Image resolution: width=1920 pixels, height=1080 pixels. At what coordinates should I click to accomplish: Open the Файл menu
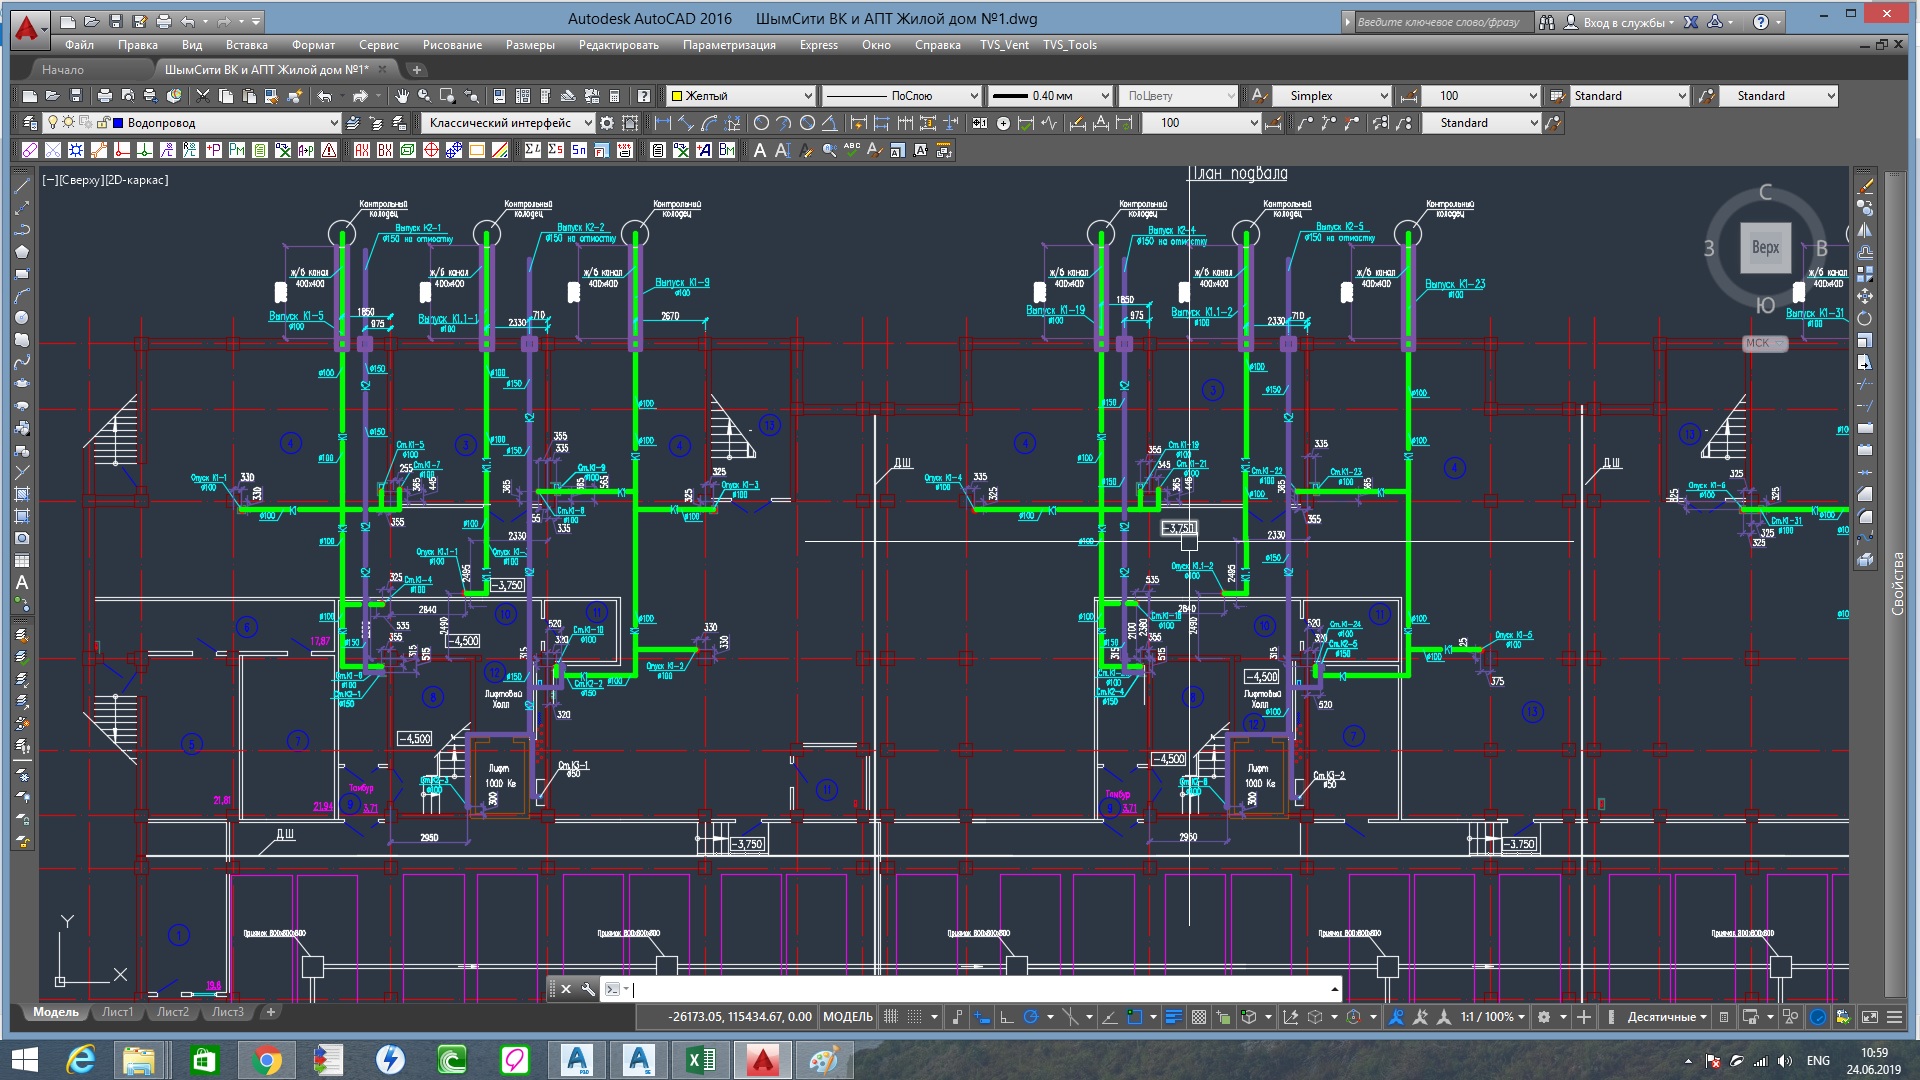pos(79,45)
